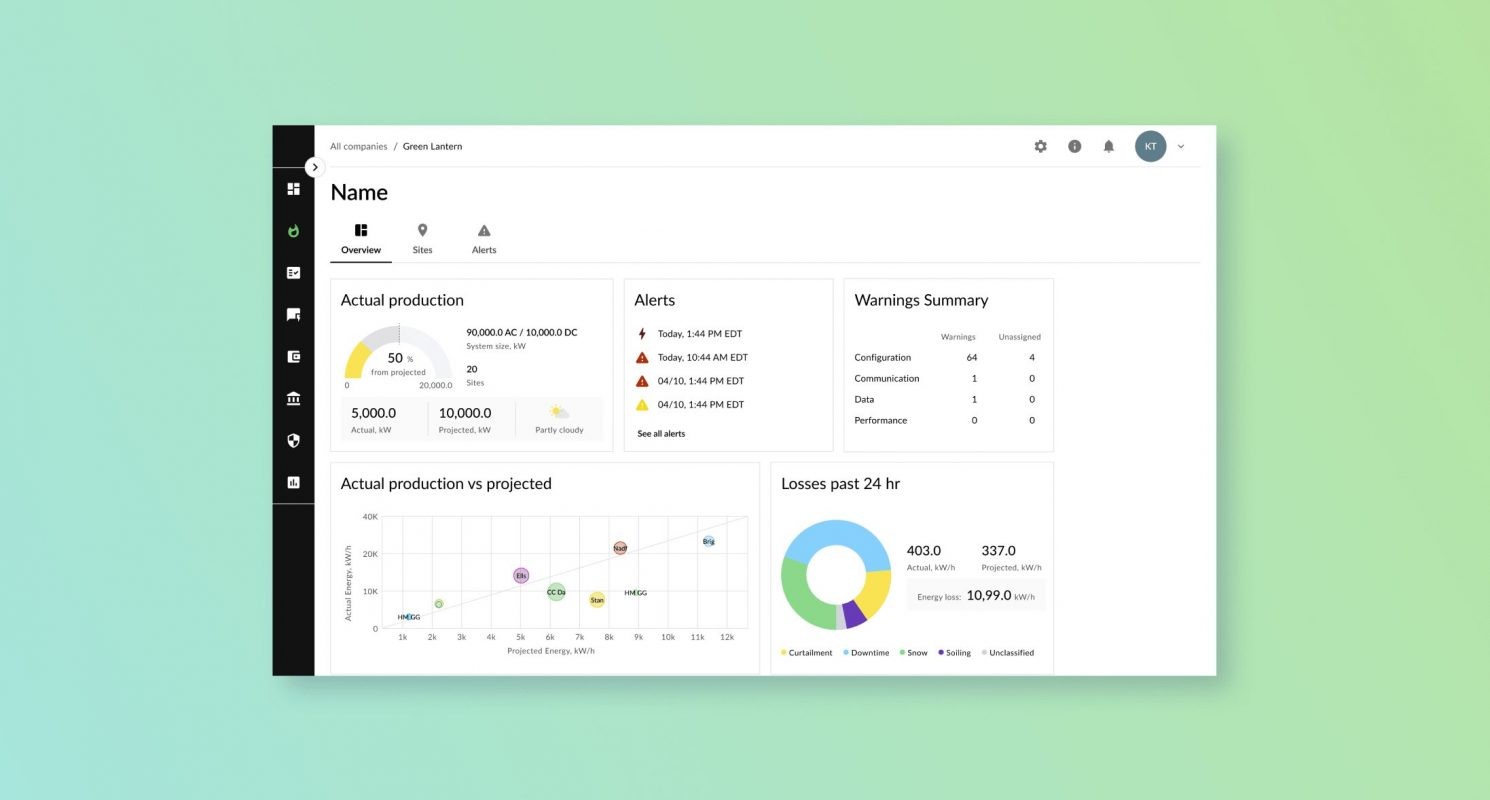Click the purple Soiling donut segment
This screenshot has height=800, width=1490.
pos(854,614)
